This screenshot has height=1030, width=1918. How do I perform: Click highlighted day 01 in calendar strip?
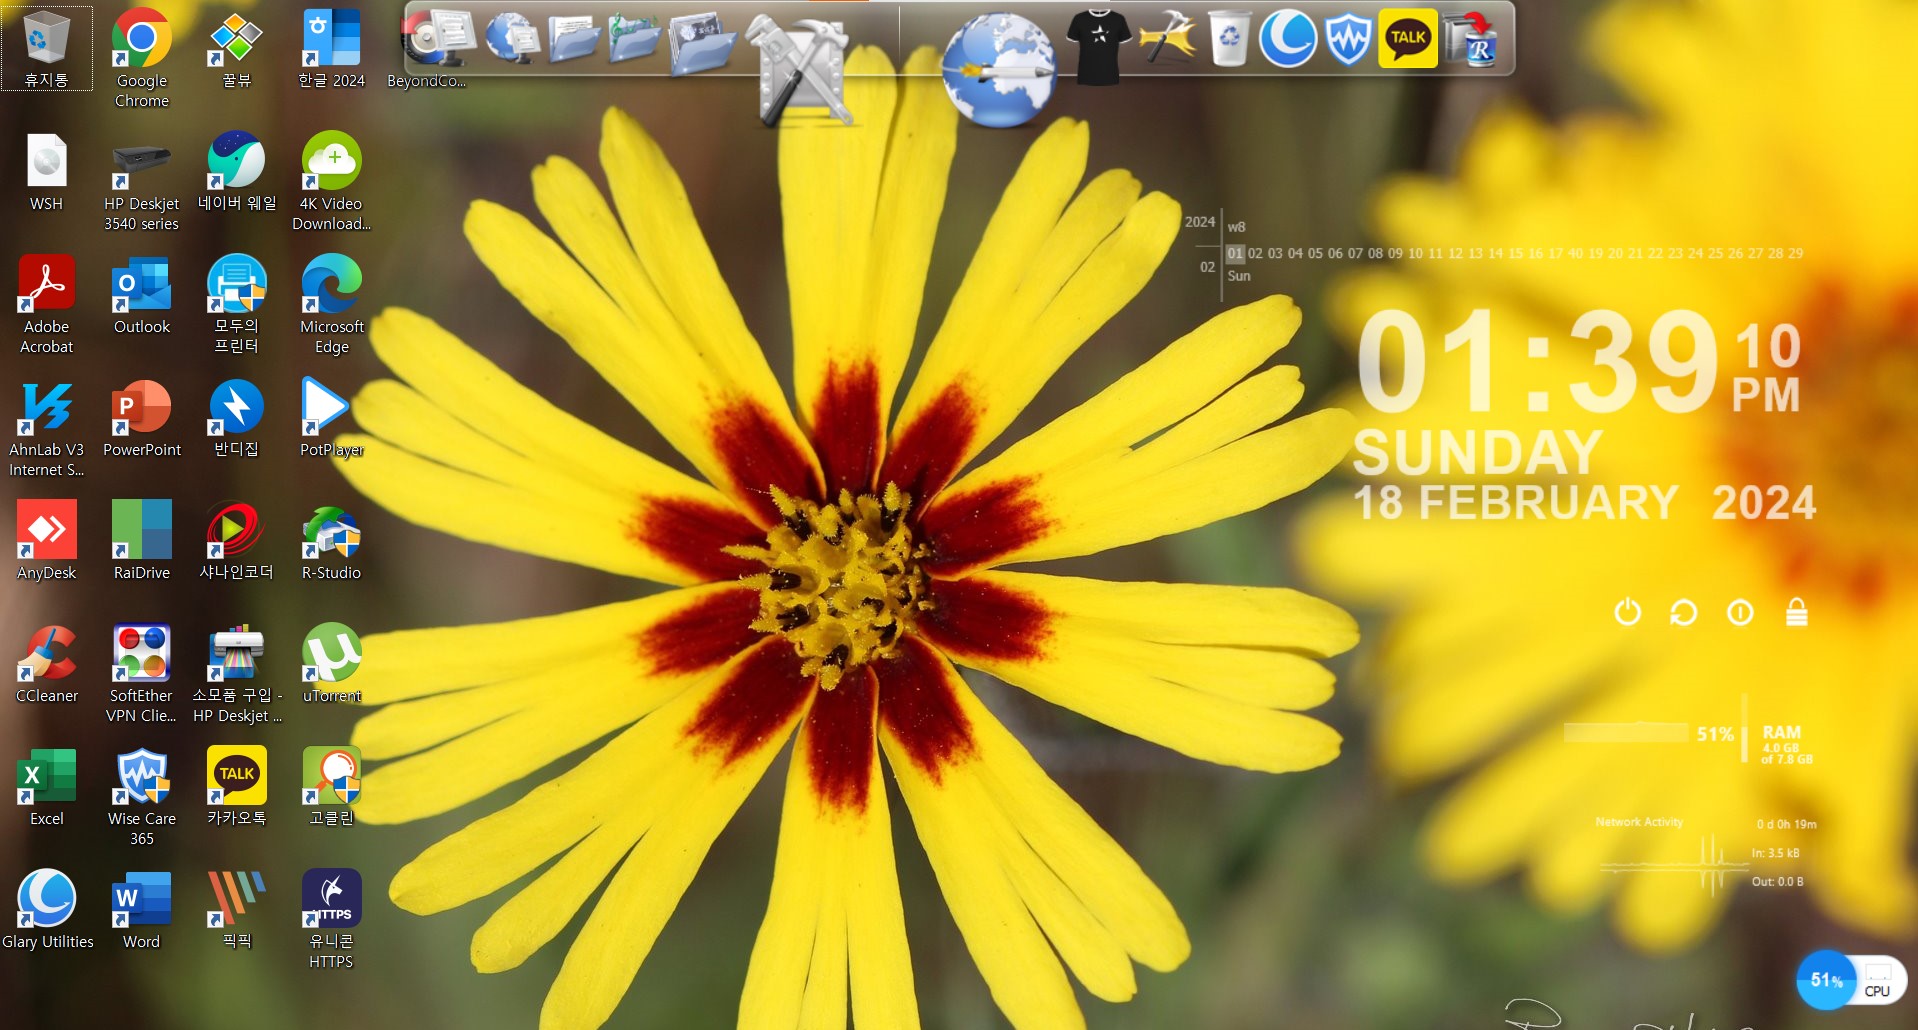[1235, 253]
